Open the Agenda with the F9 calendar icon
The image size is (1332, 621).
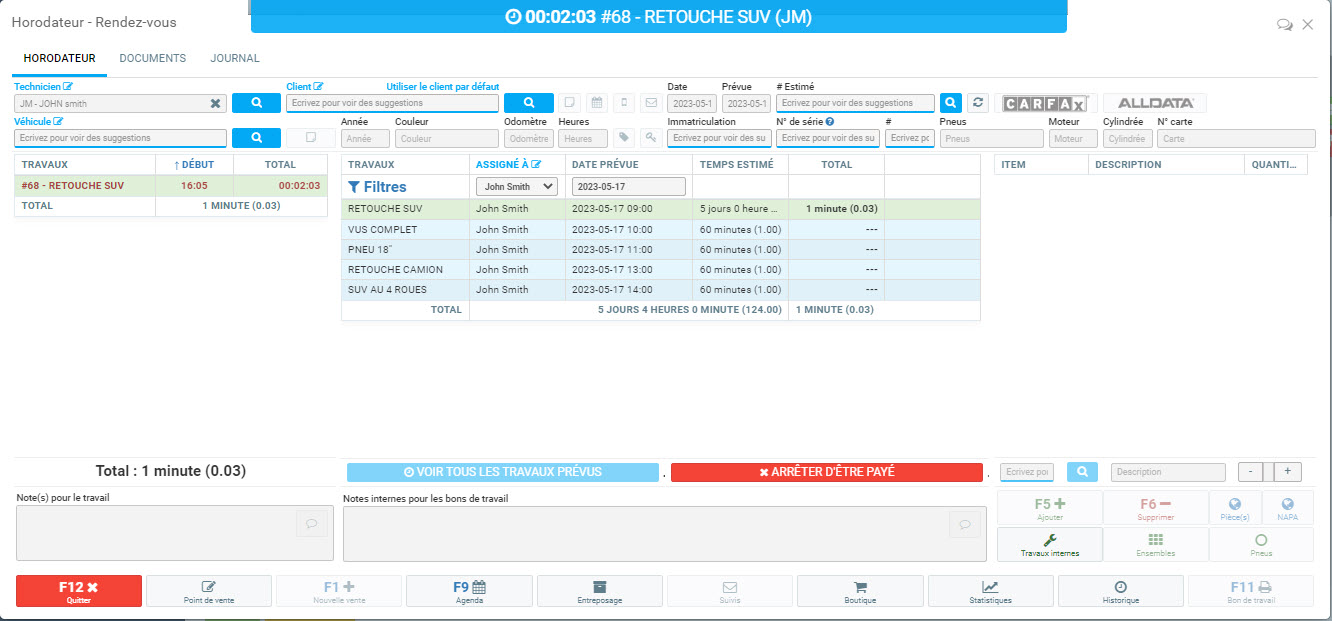point(468,591)
